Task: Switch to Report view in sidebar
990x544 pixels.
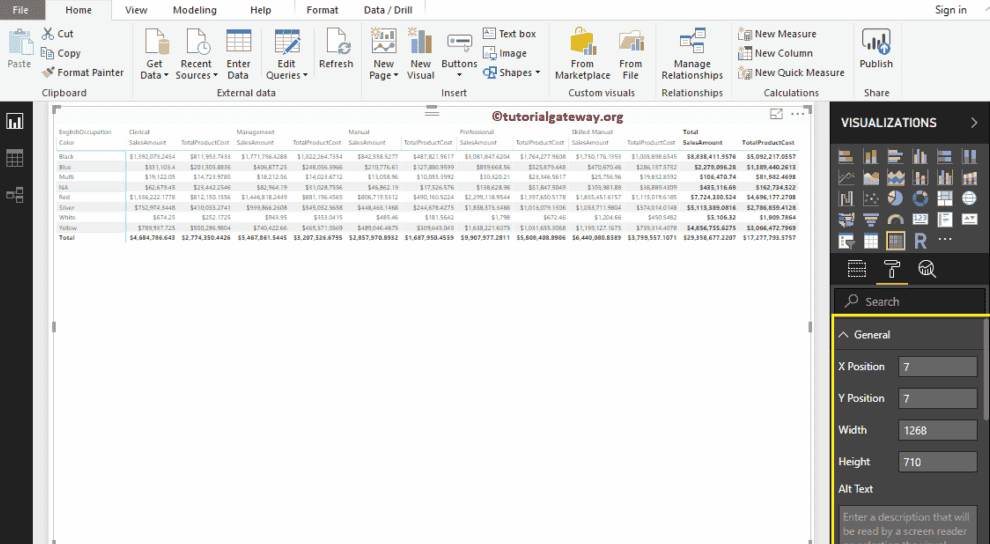Action: [x=15, y=121]
